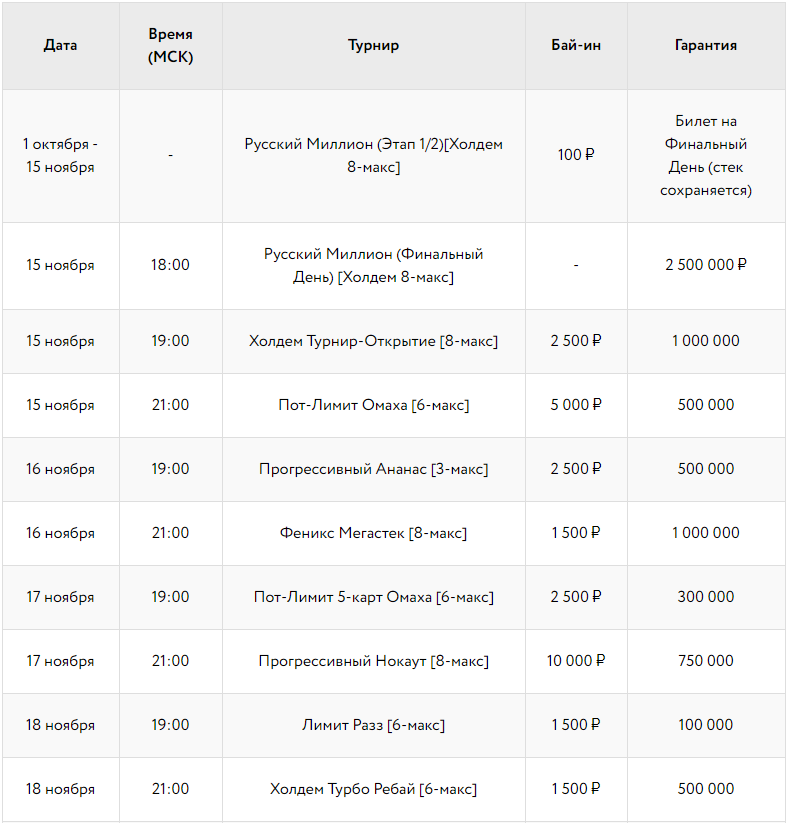
Task: Select Пот-Лимит 5-карт Омаха [6-макс] entry
Action: 373,597
